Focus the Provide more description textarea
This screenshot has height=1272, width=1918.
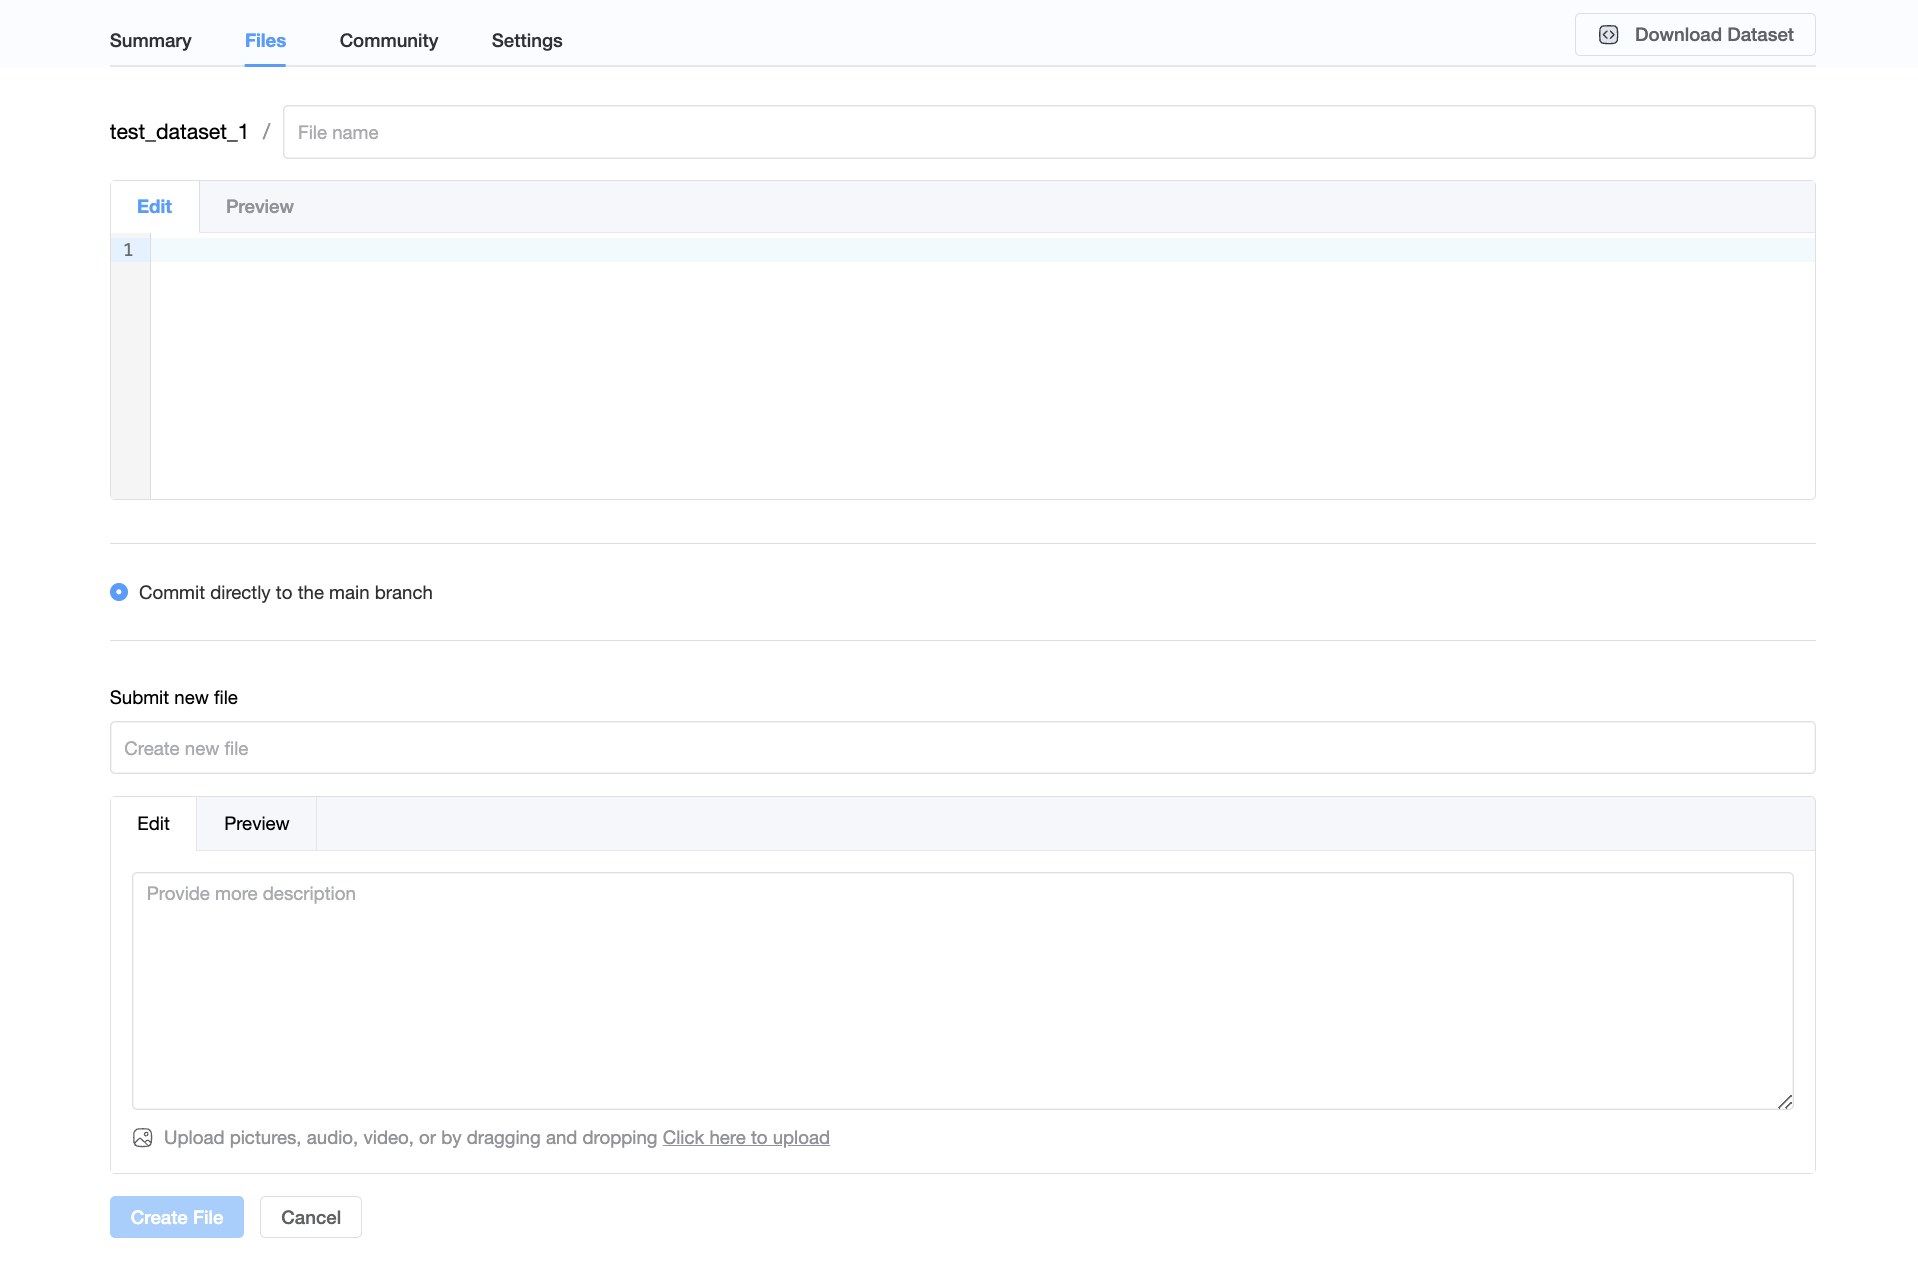(962, 990)
